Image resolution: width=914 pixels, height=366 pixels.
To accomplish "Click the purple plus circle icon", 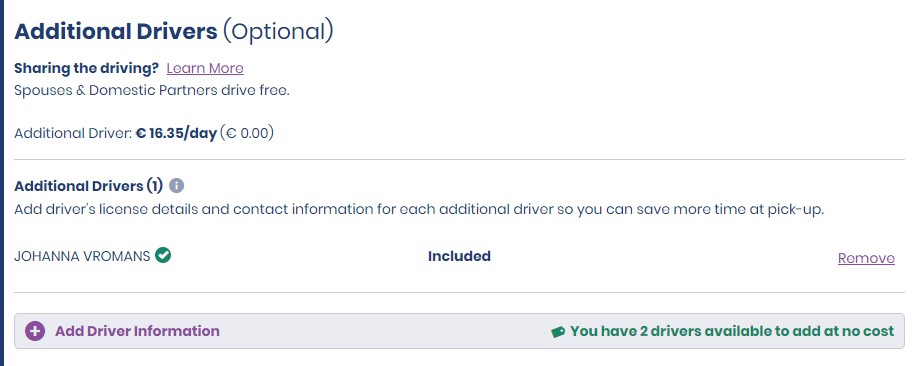I will pyautogui.click(x=35, y=332).
